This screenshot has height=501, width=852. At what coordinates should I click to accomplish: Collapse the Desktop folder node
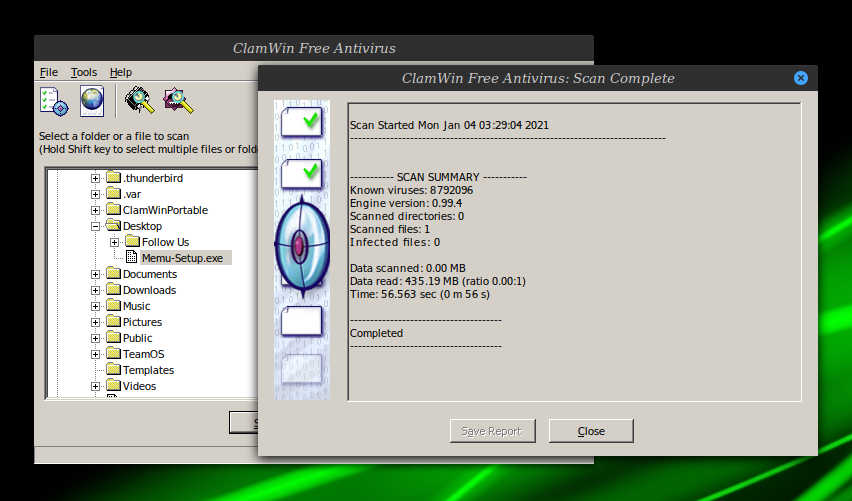pyautogui.click(x=95, y=226)
